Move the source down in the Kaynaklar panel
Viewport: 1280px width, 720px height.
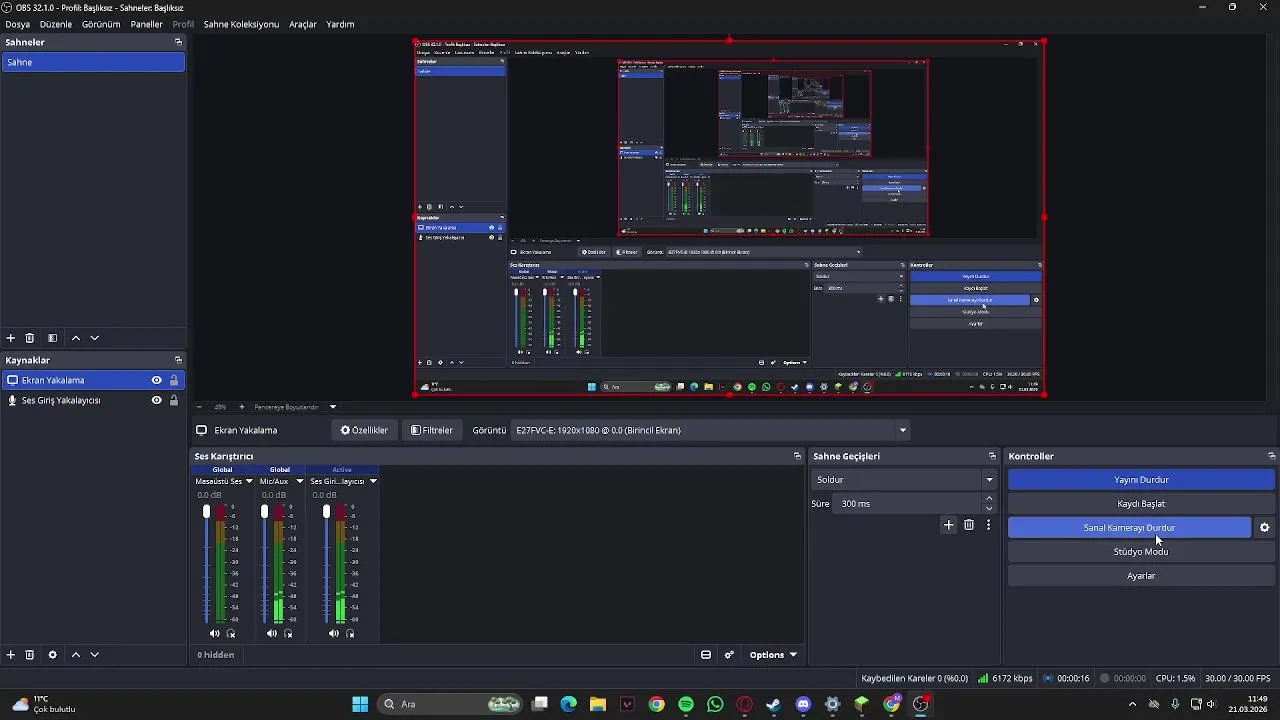point(95,655)
